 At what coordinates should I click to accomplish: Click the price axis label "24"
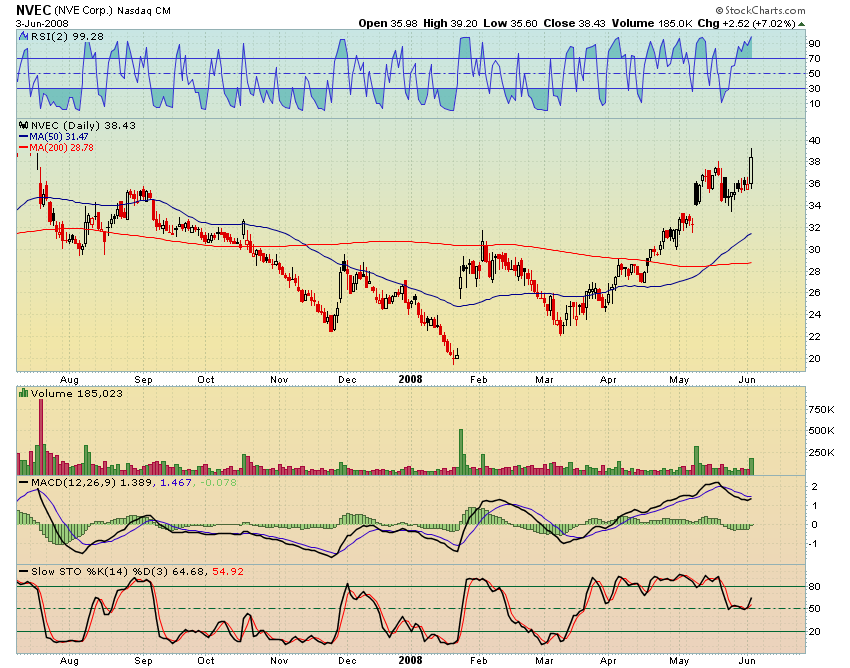(814, 314)
